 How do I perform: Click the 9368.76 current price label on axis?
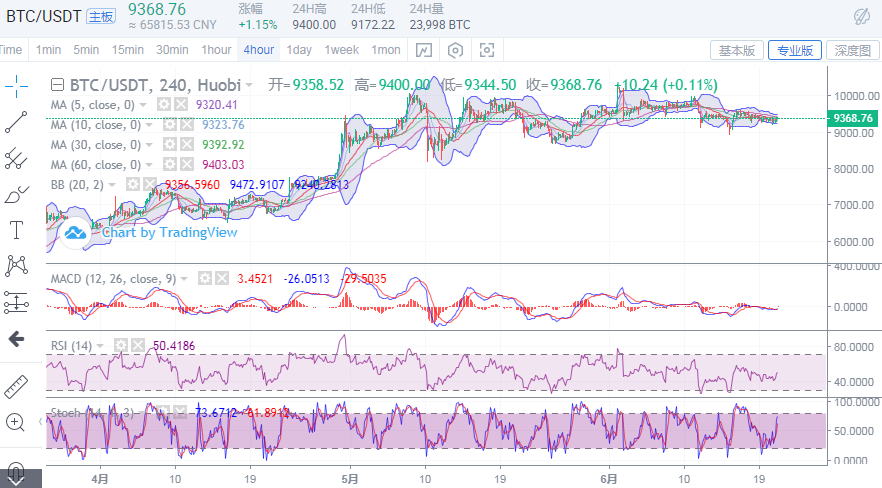coord(853,118)
